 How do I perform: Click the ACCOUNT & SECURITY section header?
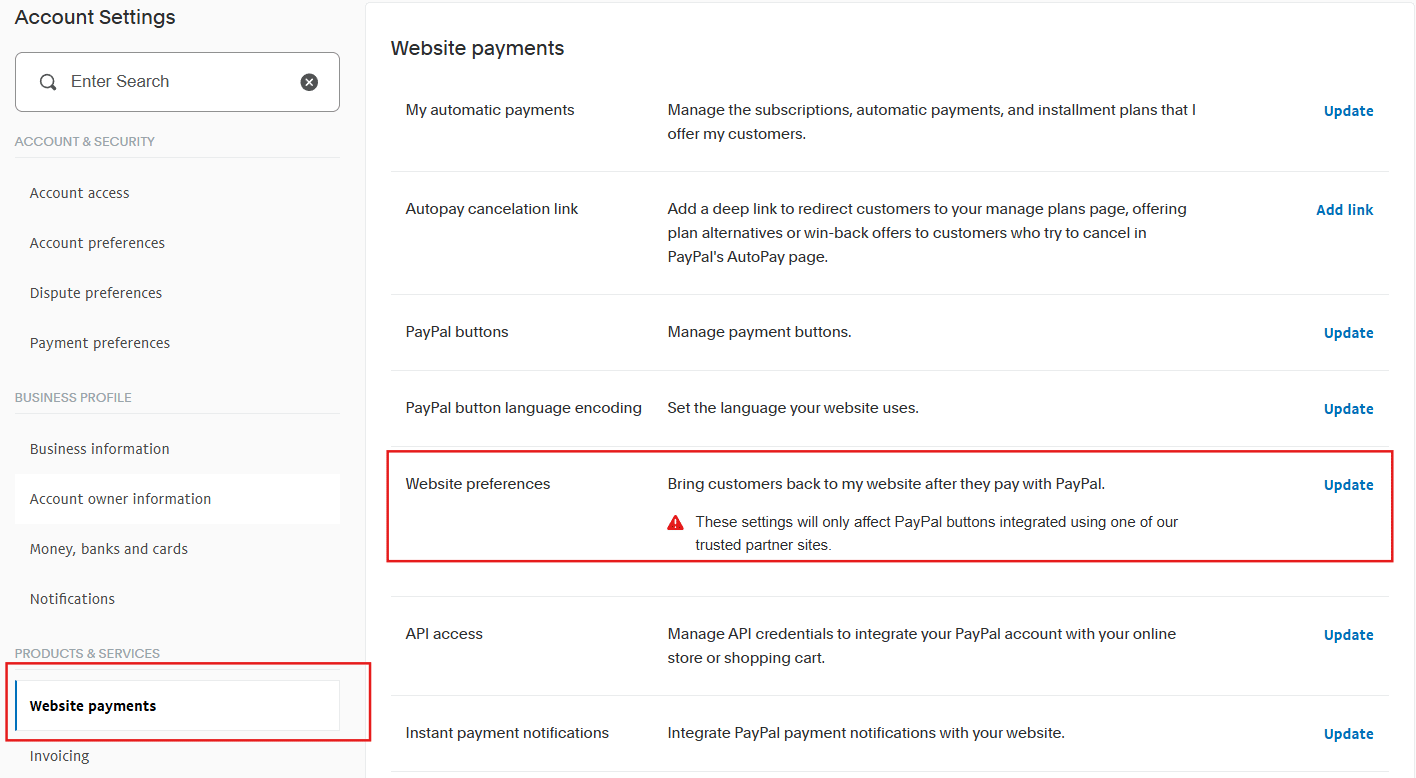tap(85, 142)
